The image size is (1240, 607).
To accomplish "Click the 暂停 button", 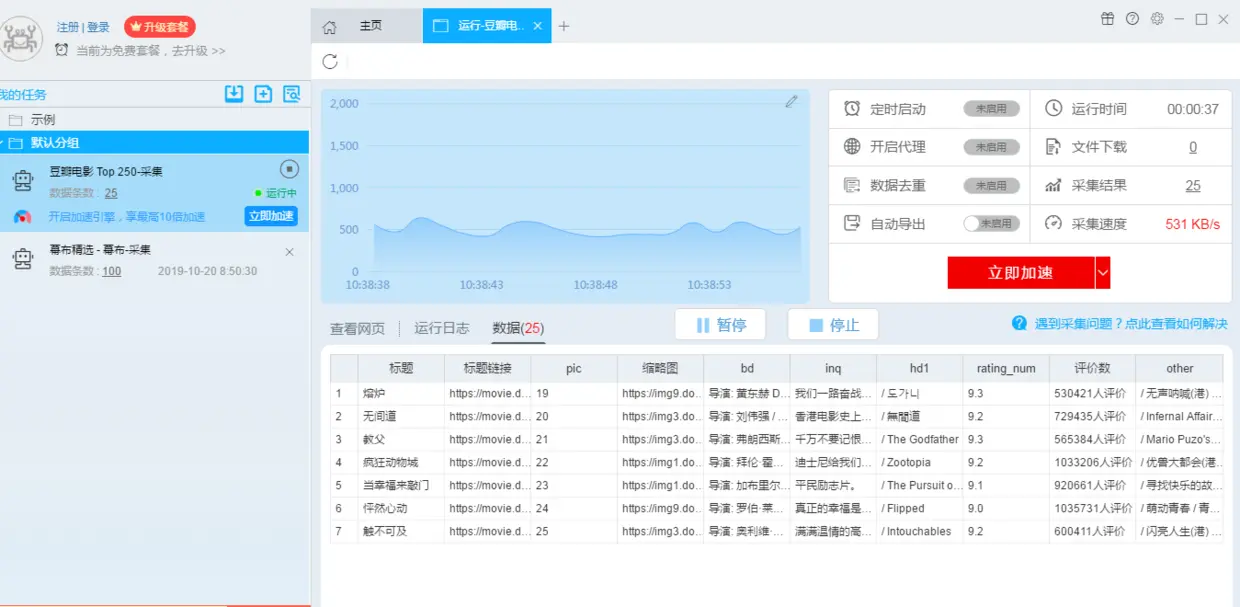I will coord(720,325).
